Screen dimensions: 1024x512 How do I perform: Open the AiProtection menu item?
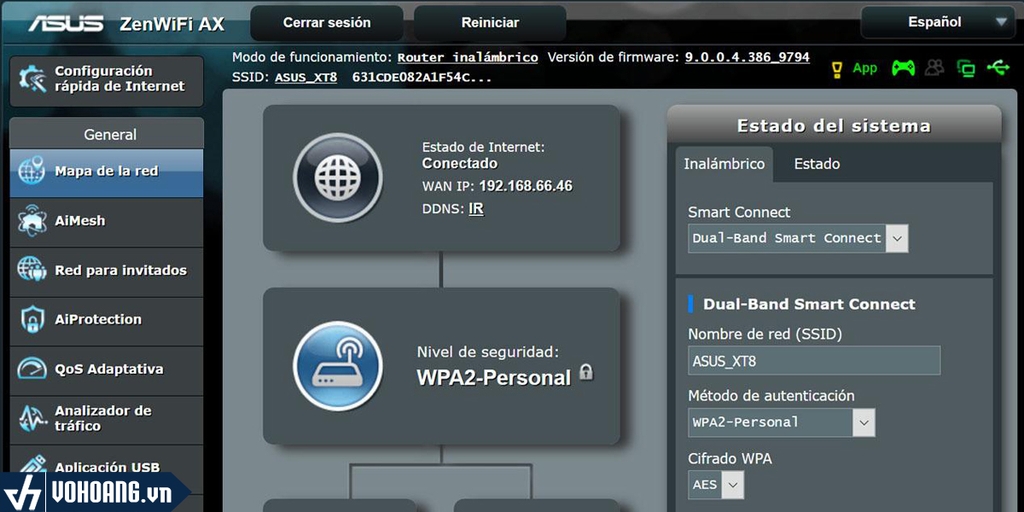point(106,320)
